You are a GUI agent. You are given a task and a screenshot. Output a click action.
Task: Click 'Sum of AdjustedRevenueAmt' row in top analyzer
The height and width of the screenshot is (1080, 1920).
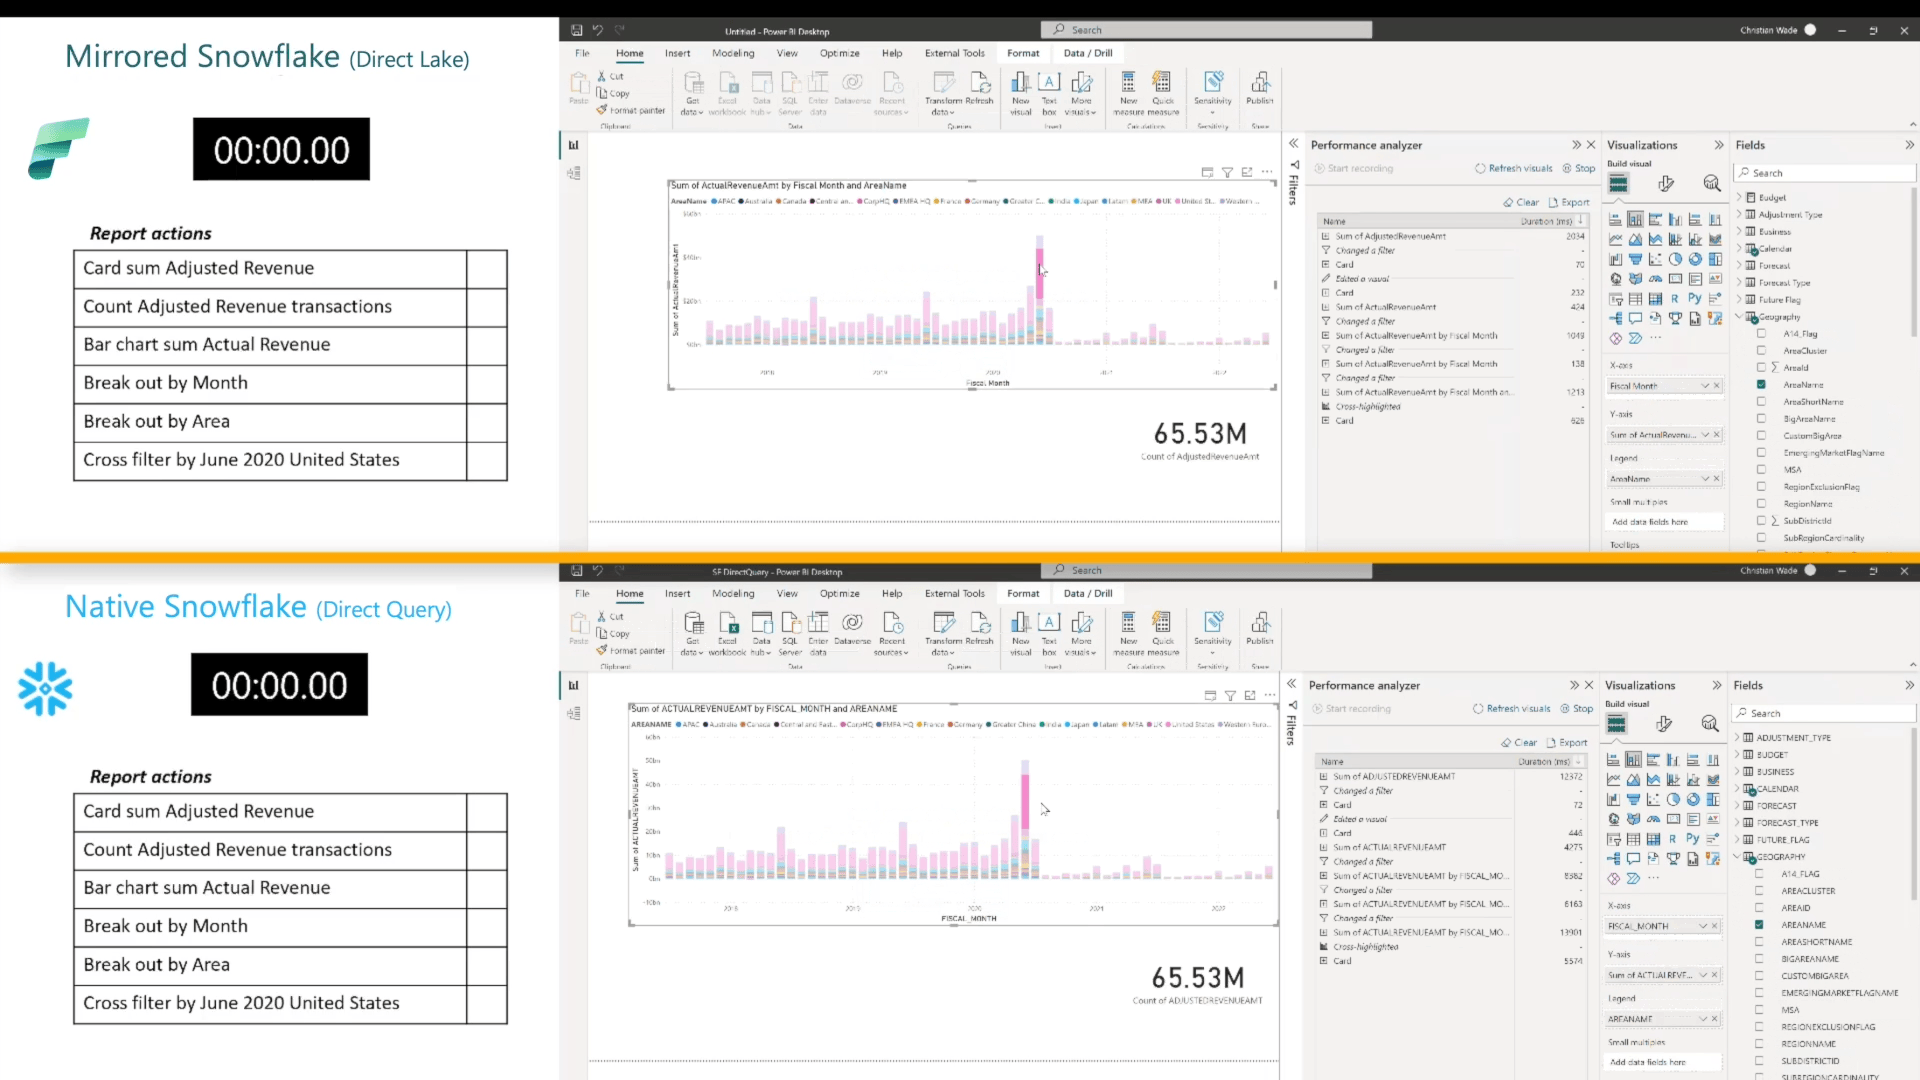click(1452, 236)
